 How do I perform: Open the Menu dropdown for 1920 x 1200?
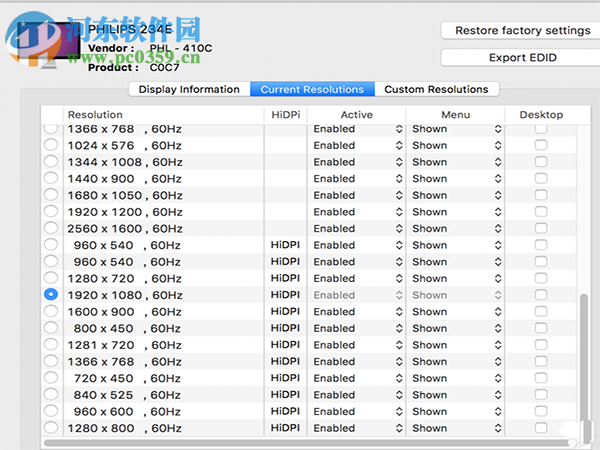(x=456, y=212)
